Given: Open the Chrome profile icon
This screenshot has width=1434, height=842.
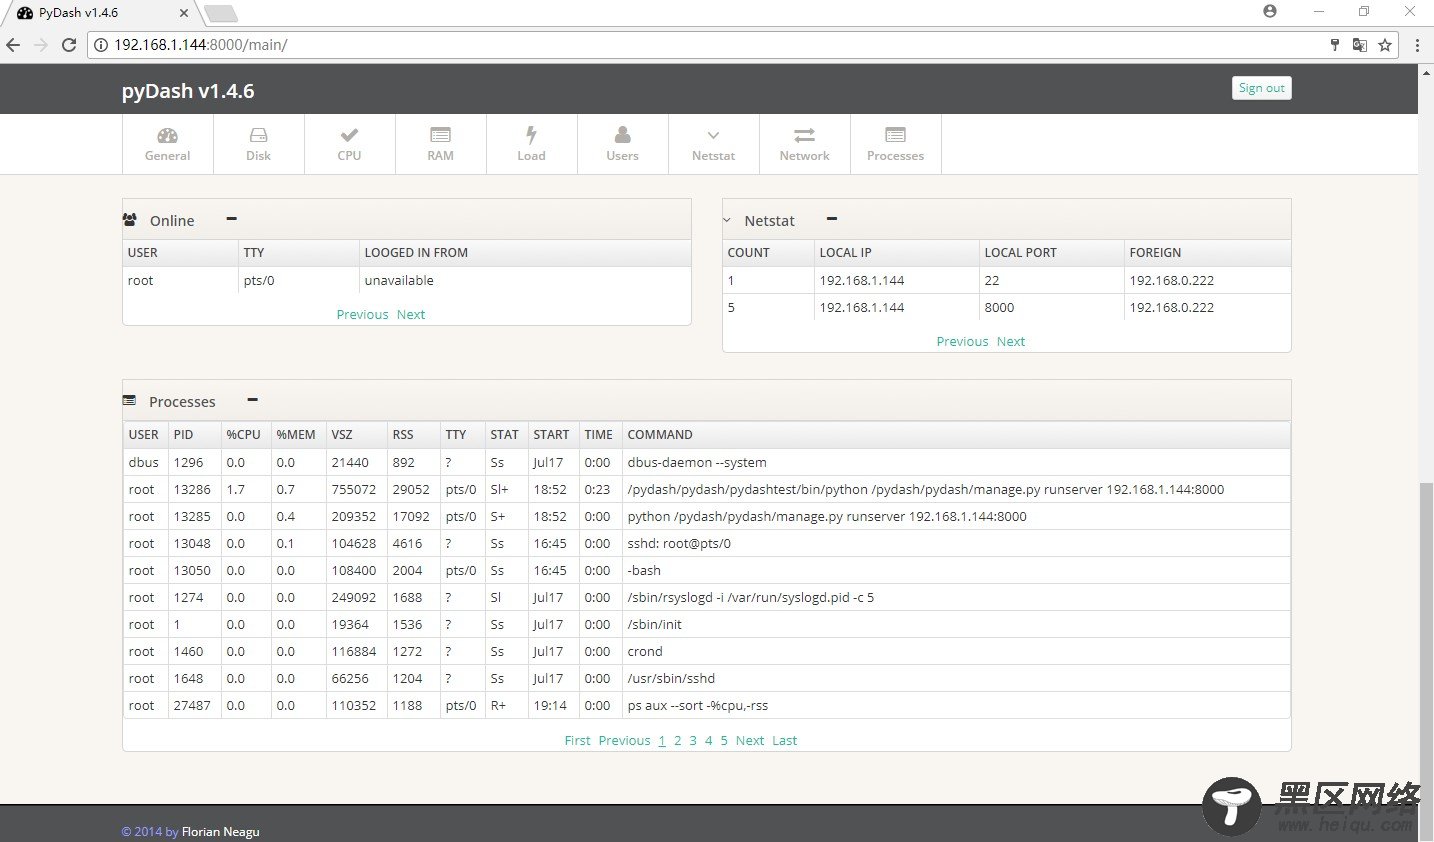Looking at the screenshot, I should pos(1270,11).
